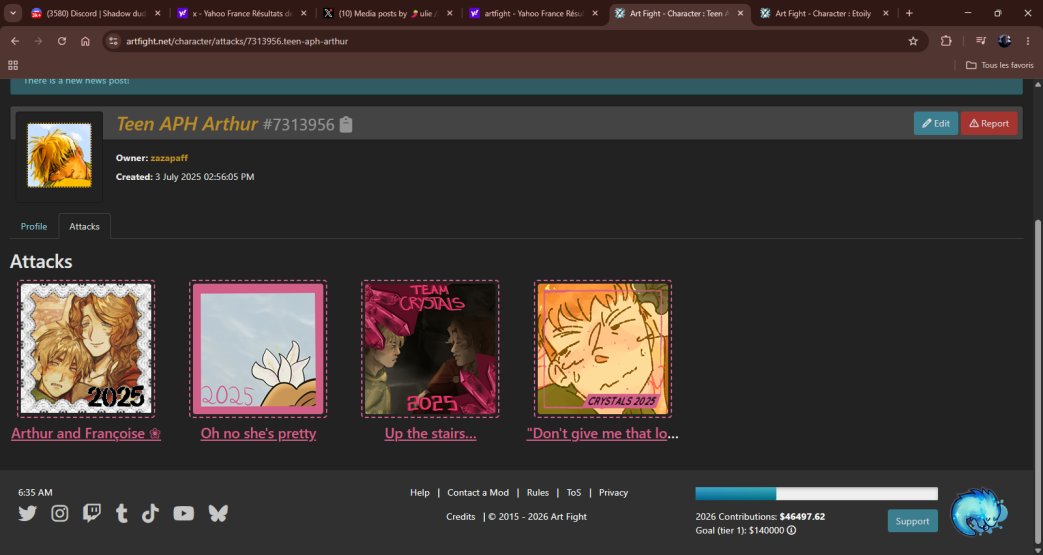1043x555 pixels.
Task: Switch to the artfight Yahoo France tab
Action: 534,13
